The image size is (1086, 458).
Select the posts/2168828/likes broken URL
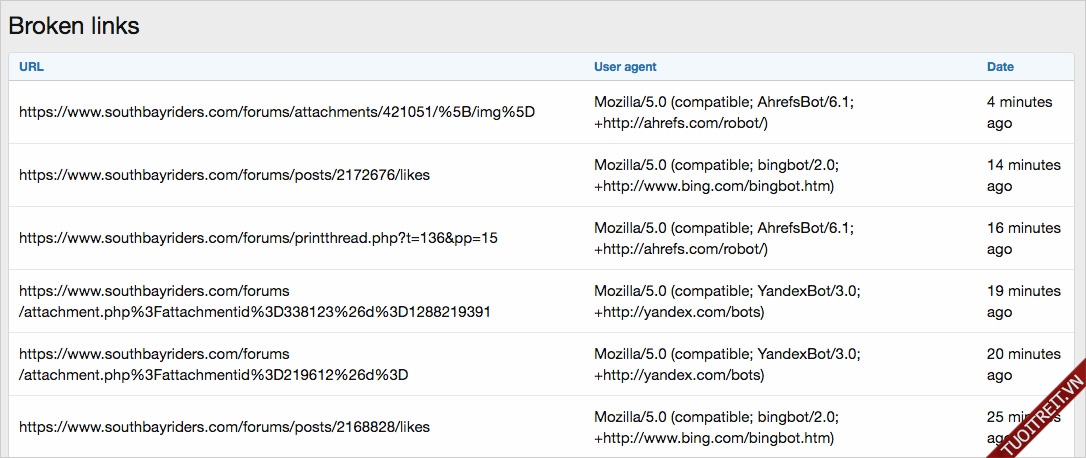coord(224,427)
